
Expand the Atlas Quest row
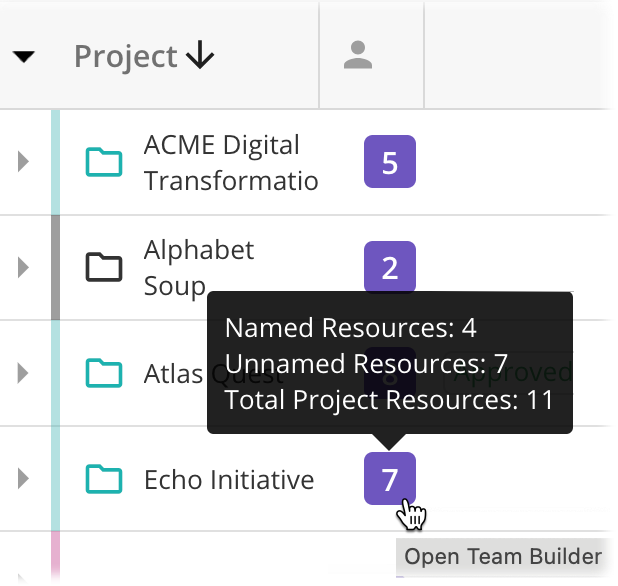(24, 373)
